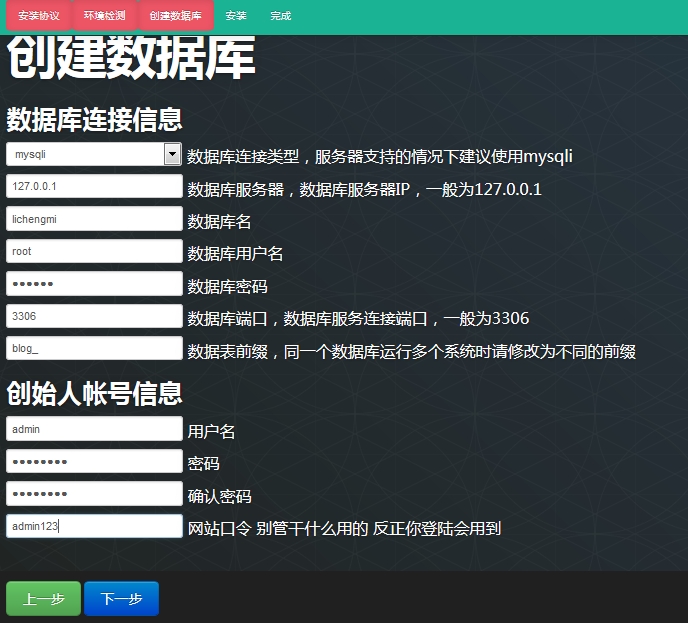
Task: Click the 数据库密码 password field
Action: (94, 284)
